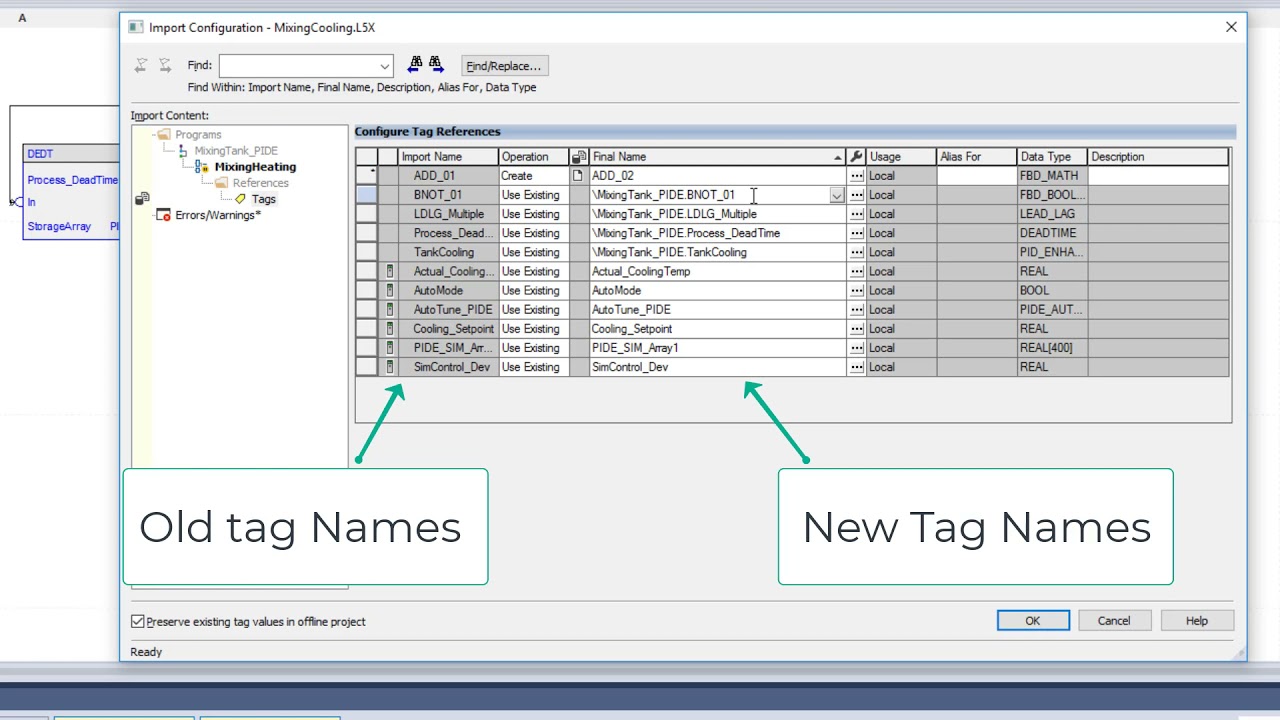This screenshot has height=720, width=1280.
Task: Click tag icon beside SimControl_Dev import name
Action: [x=390, y=367]
